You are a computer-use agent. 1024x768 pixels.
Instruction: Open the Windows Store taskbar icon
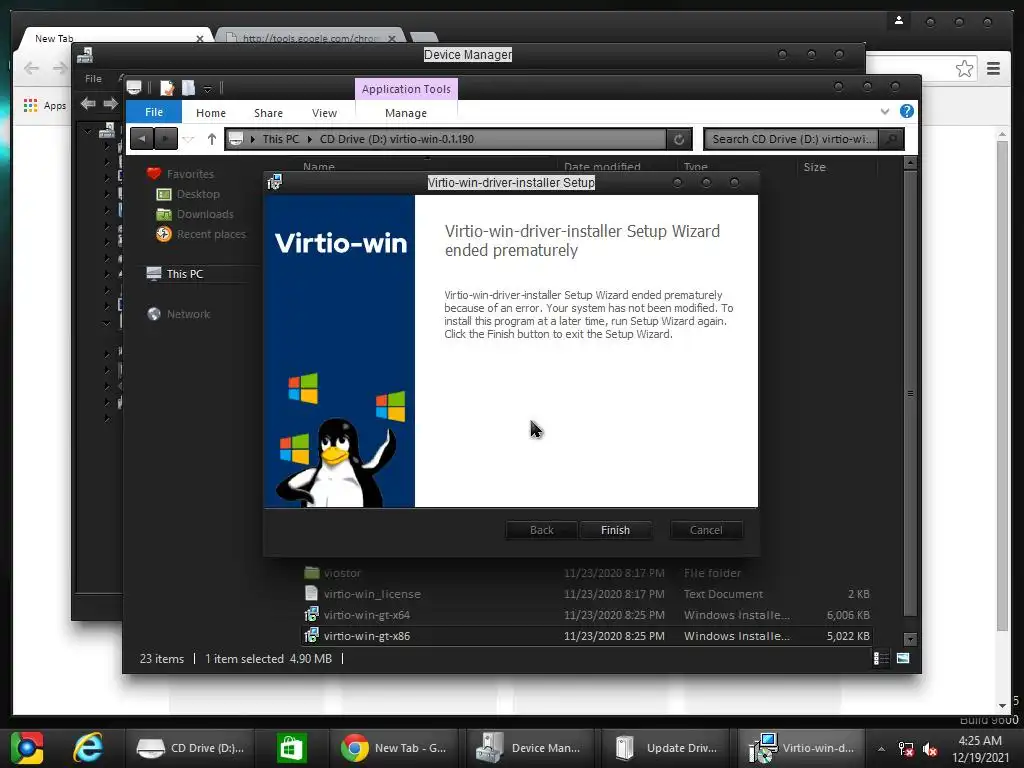(x=291, y=748)
